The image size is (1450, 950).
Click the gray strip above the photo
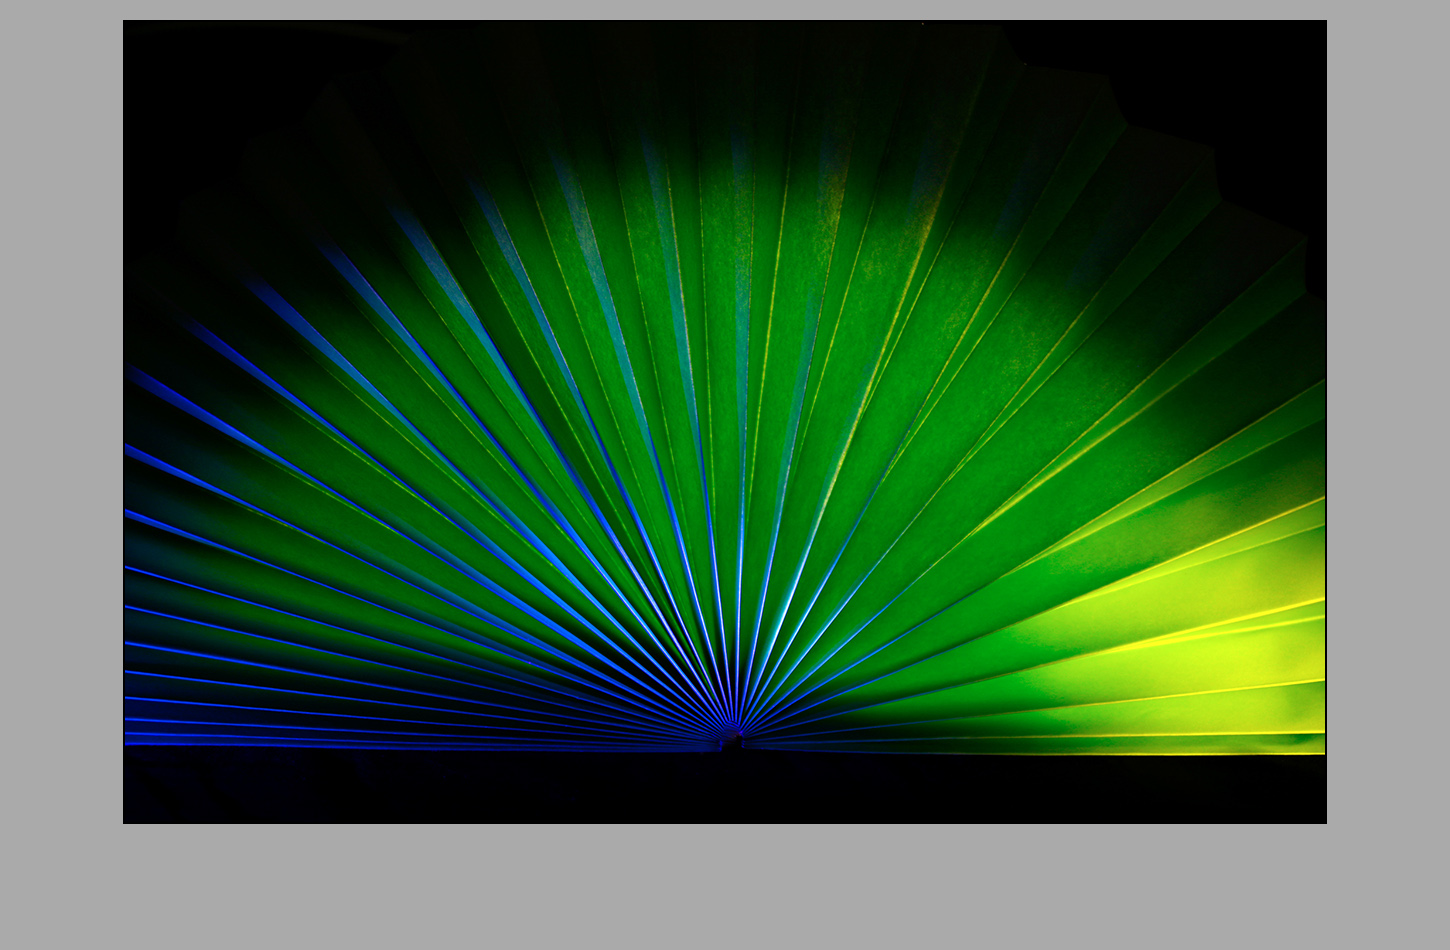pos(725,9)
